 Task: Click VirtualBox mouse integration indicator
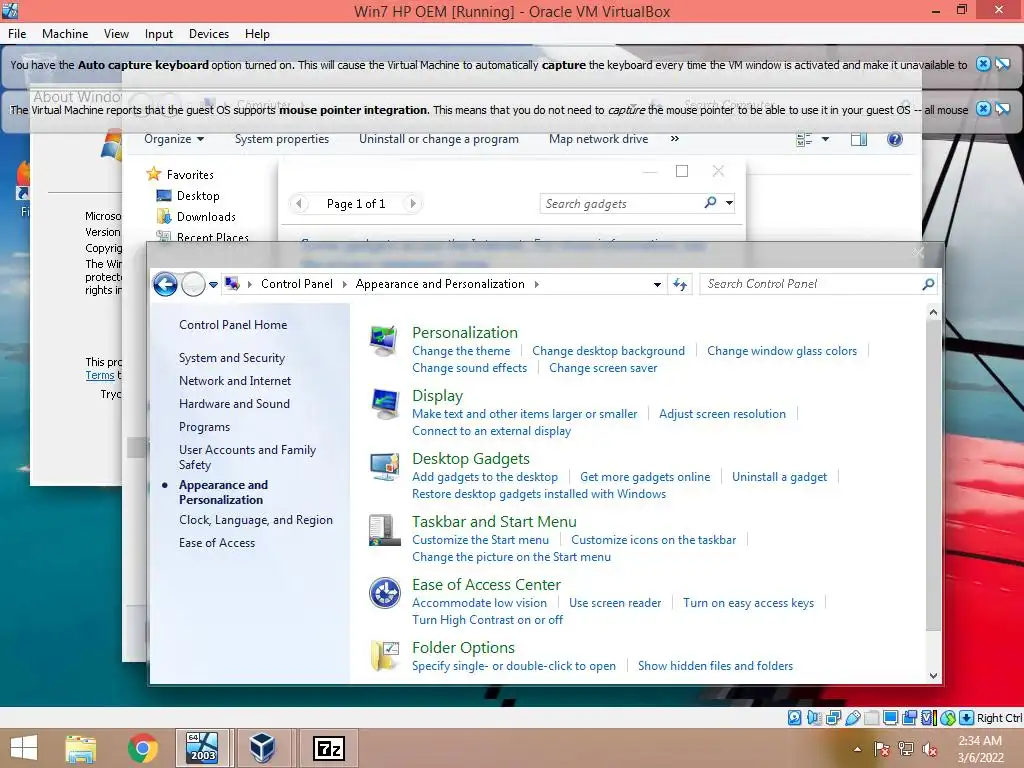tap(948, 718)
